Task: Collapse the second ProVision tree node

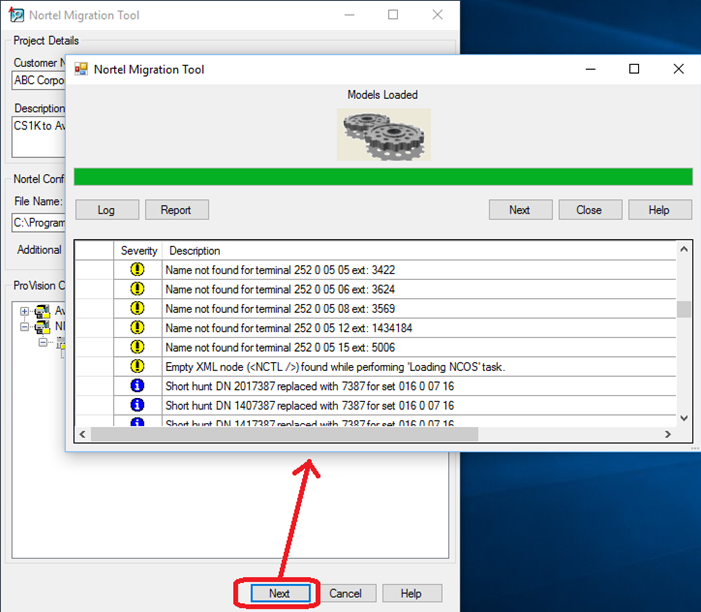Action: [25, 327]
